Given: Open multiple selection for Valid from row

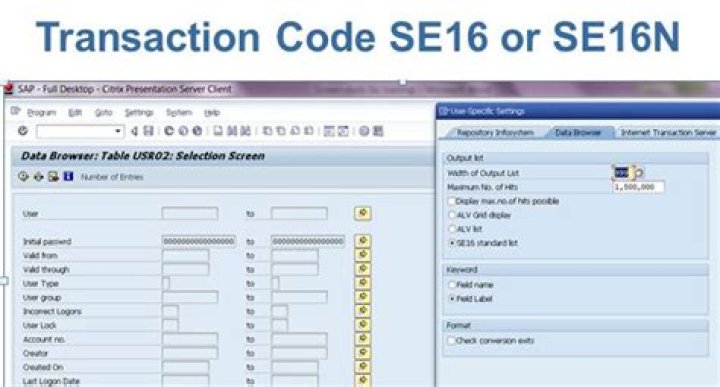Looking at the screenshot, I should (x=363, y=255).
